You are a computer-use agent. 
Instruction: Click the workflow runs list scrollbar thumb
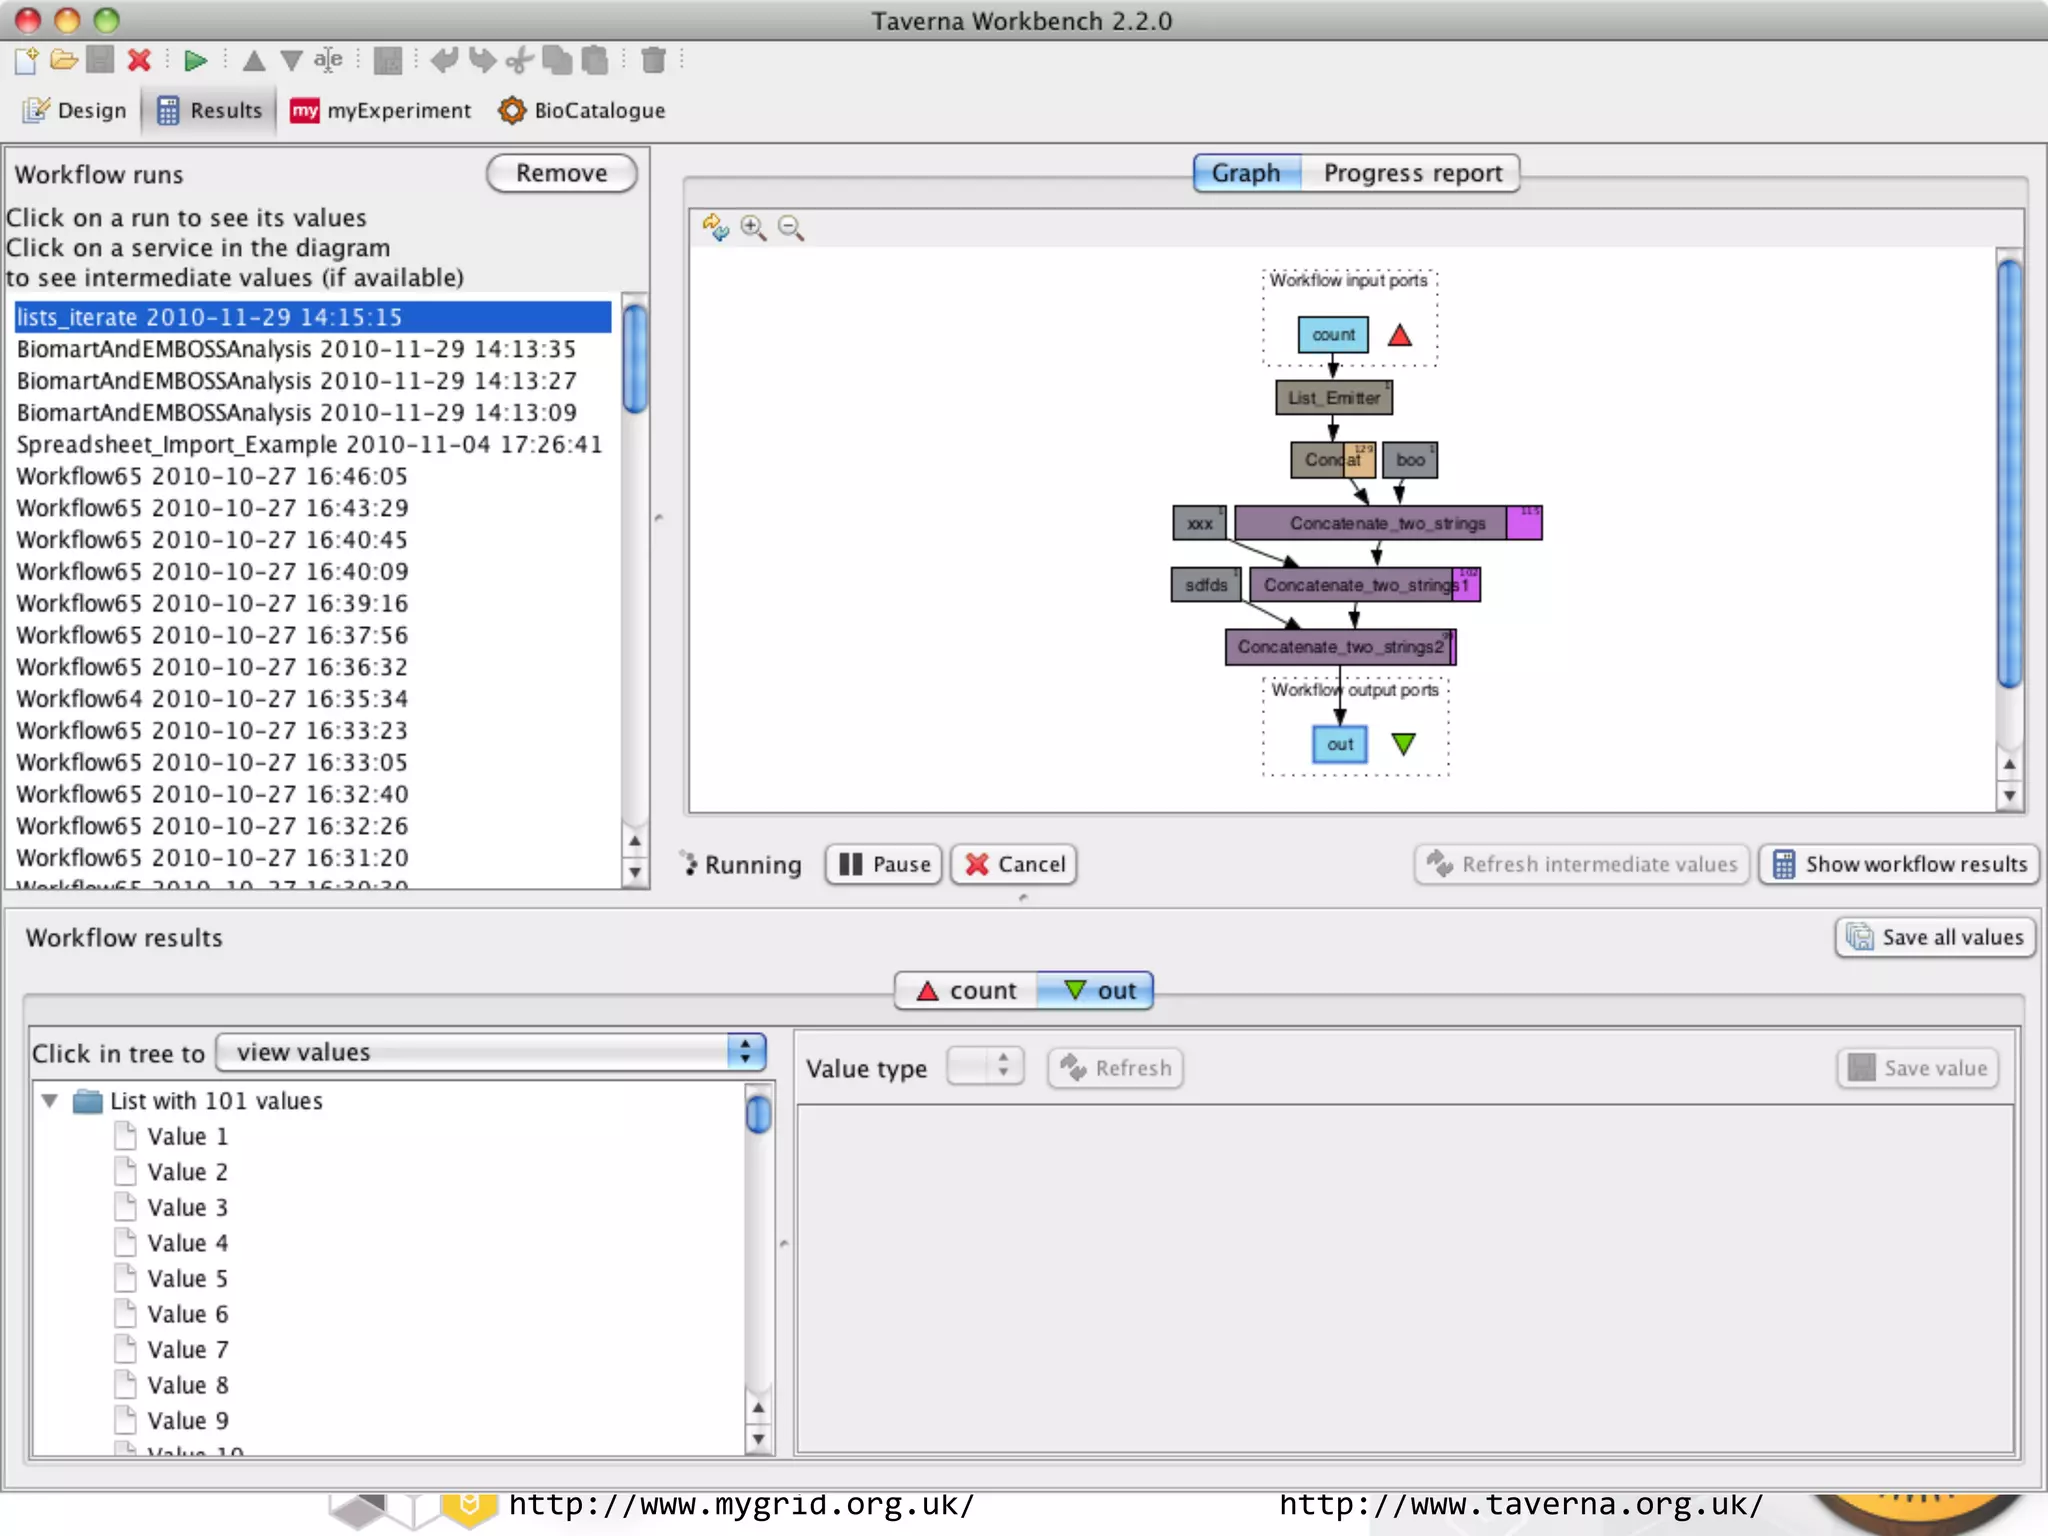634,360
